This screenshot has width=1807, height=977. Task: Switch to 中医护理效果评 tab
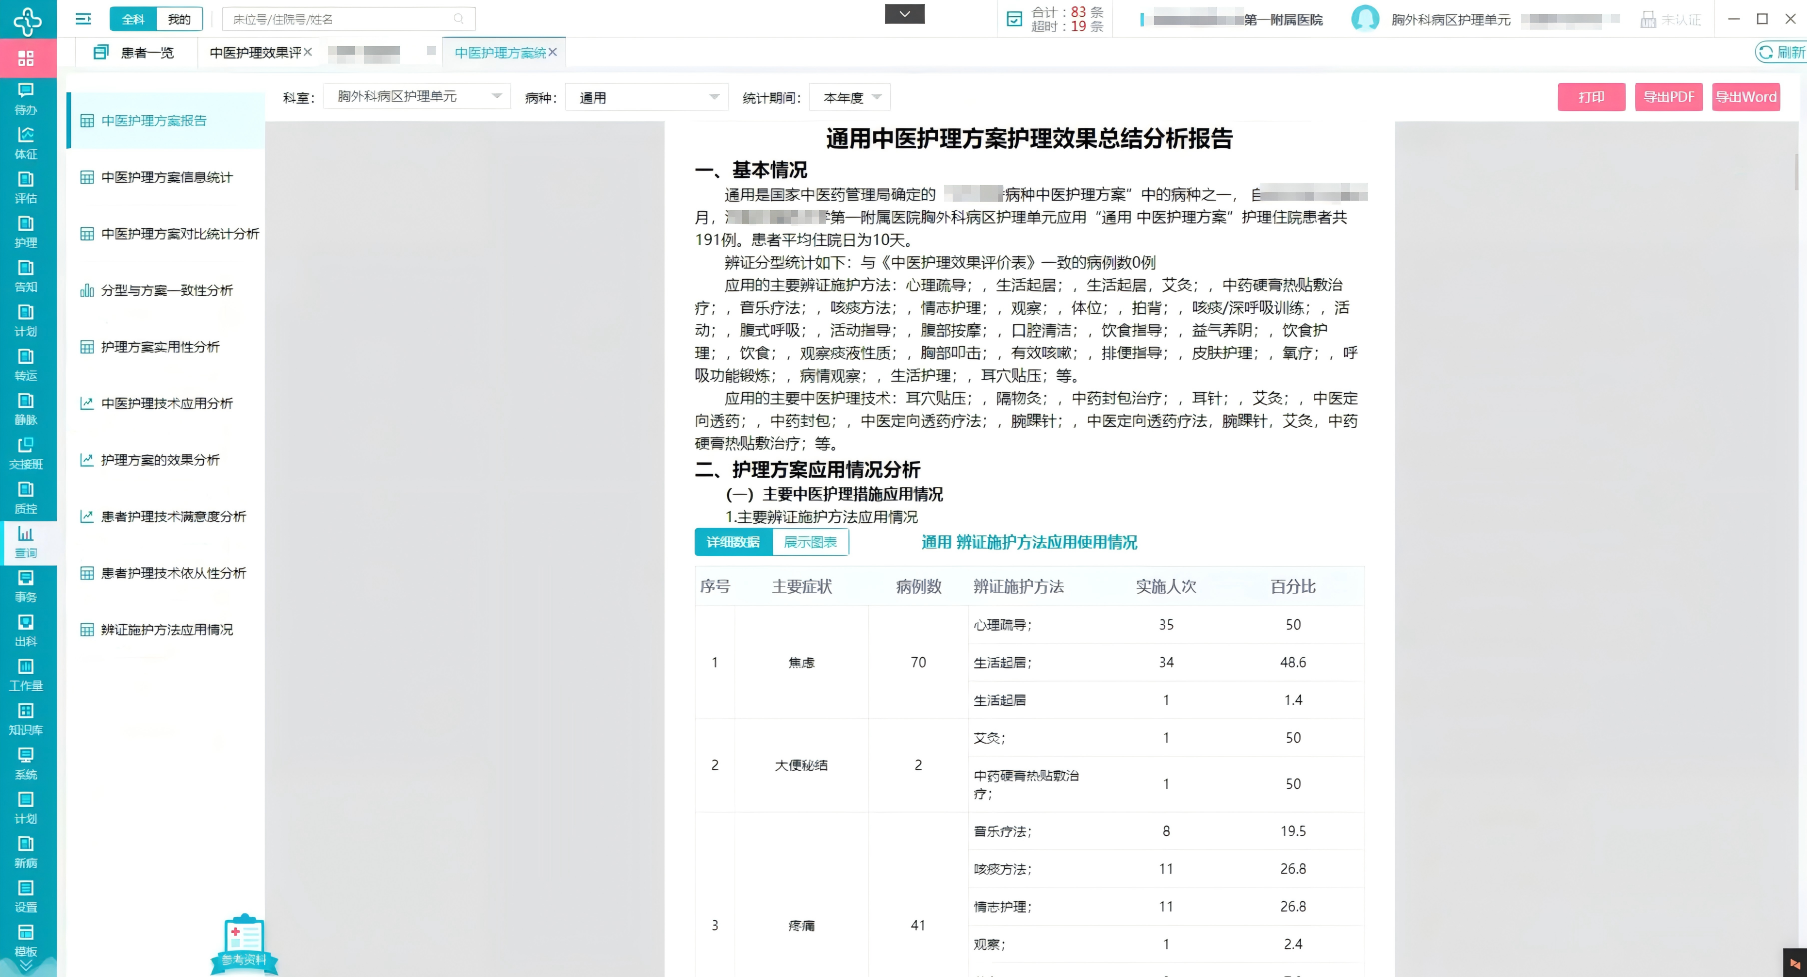pyautogui.click(x=255, y=52)
